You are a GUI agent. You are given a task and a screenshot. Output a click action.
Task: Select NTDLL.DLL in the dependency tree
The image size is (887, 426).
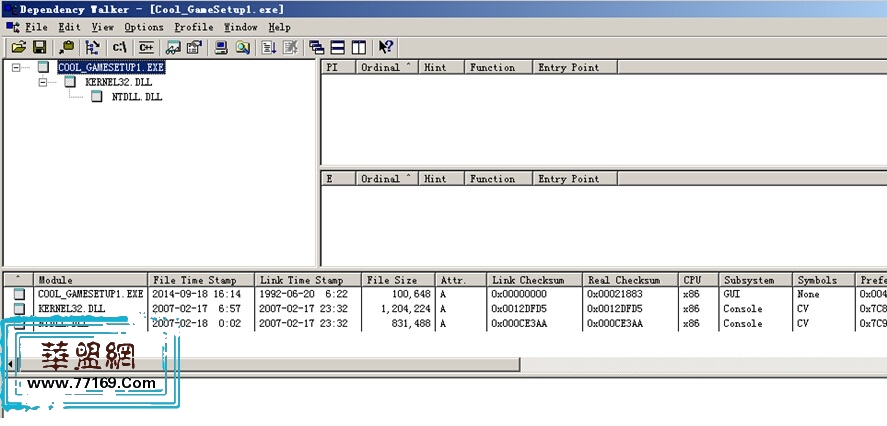click(x=136, y=97)
